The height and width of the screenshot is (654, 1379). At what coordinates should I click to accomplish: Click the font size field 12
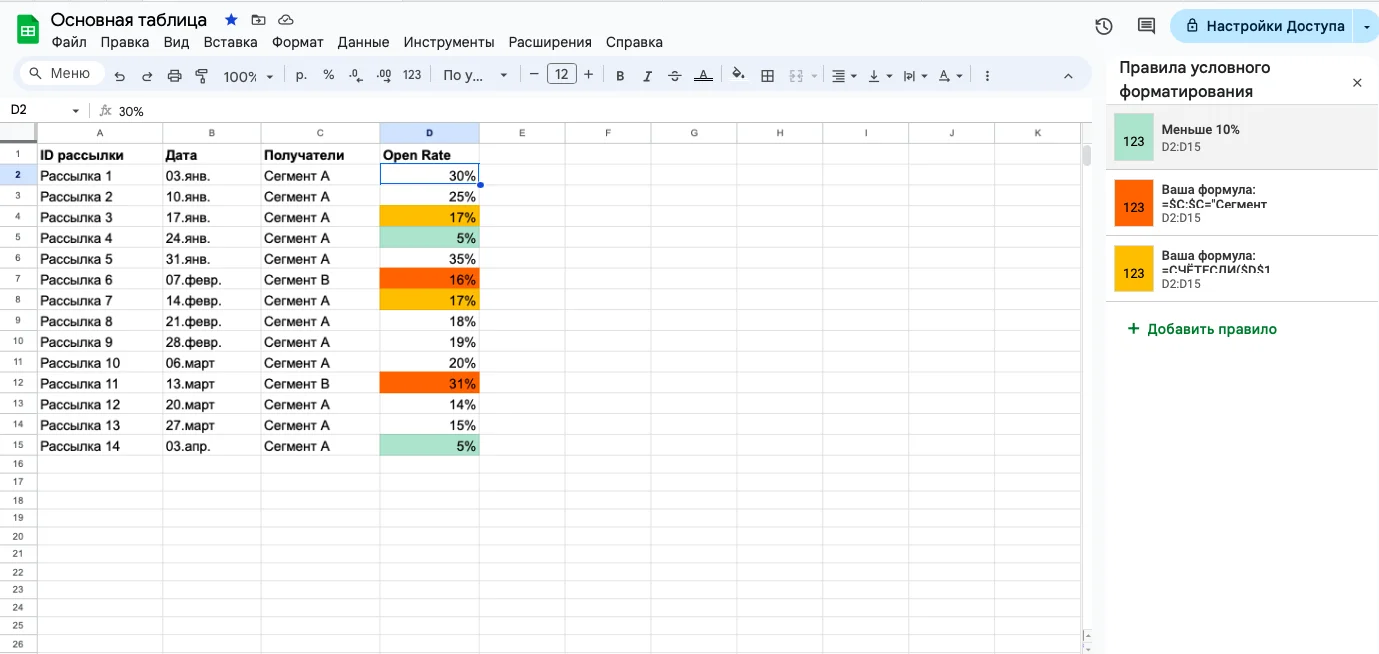pyautogui.click(x=562, y=74)
